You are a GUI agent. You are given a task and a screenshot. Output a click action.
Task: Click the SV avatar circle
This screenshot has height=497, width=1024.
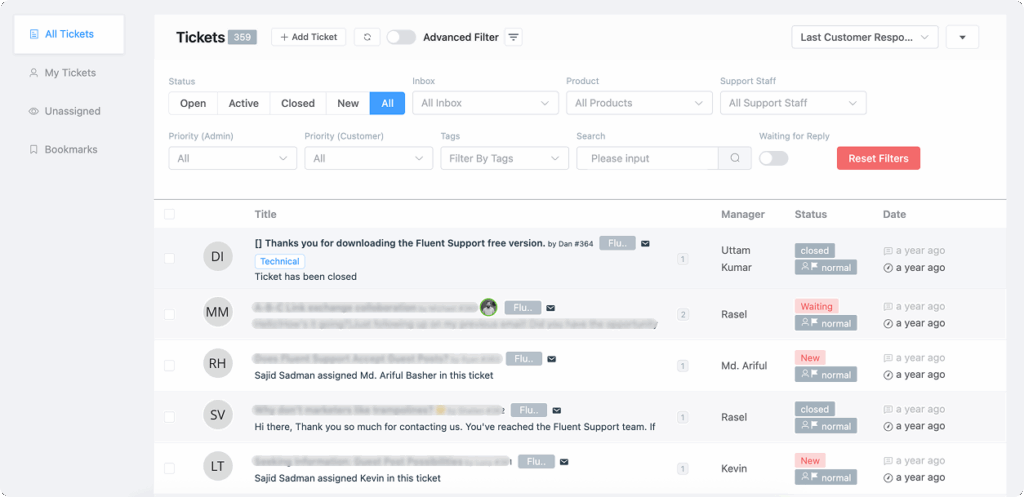(217, 415)
